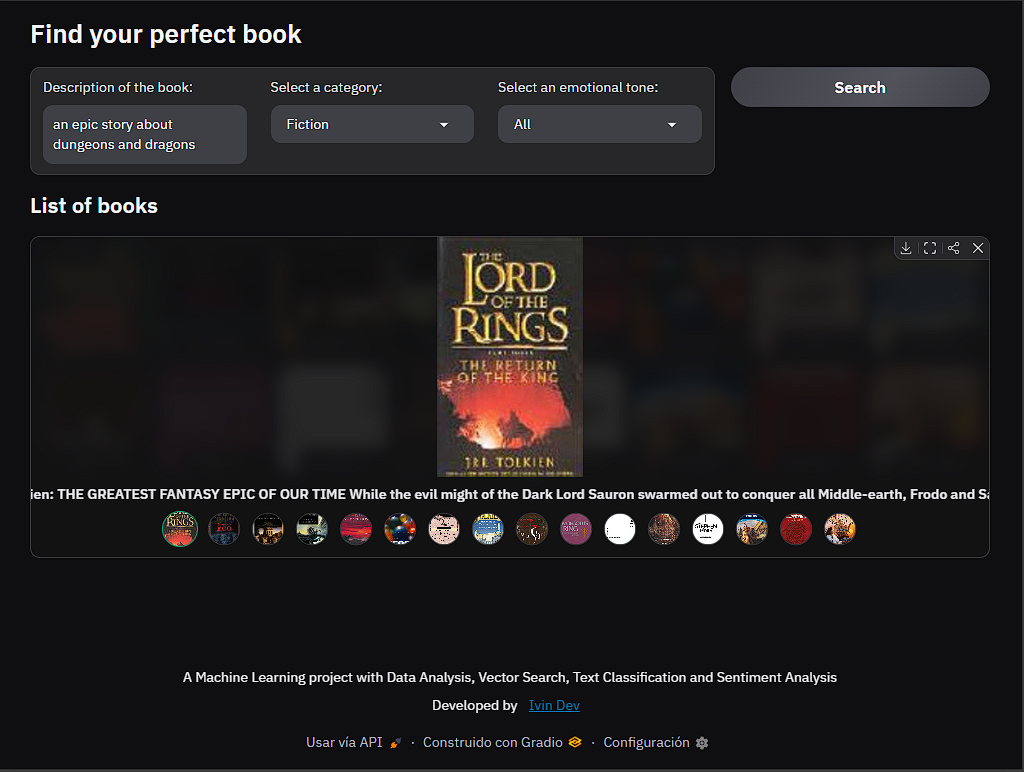Open the Fiction category dropdown

[x=372, y=124]
